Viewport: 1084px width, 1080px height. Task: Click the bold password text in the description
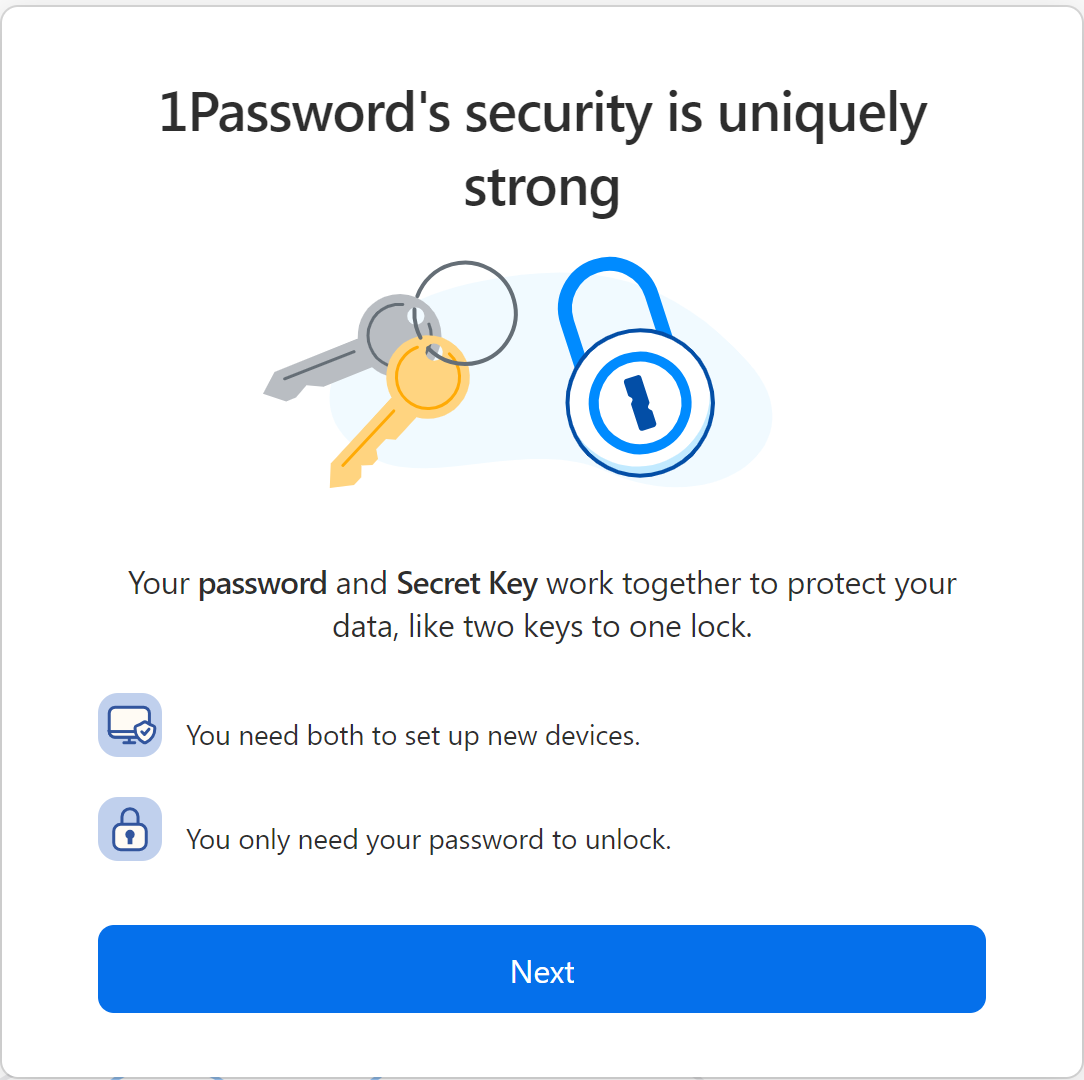263,583
